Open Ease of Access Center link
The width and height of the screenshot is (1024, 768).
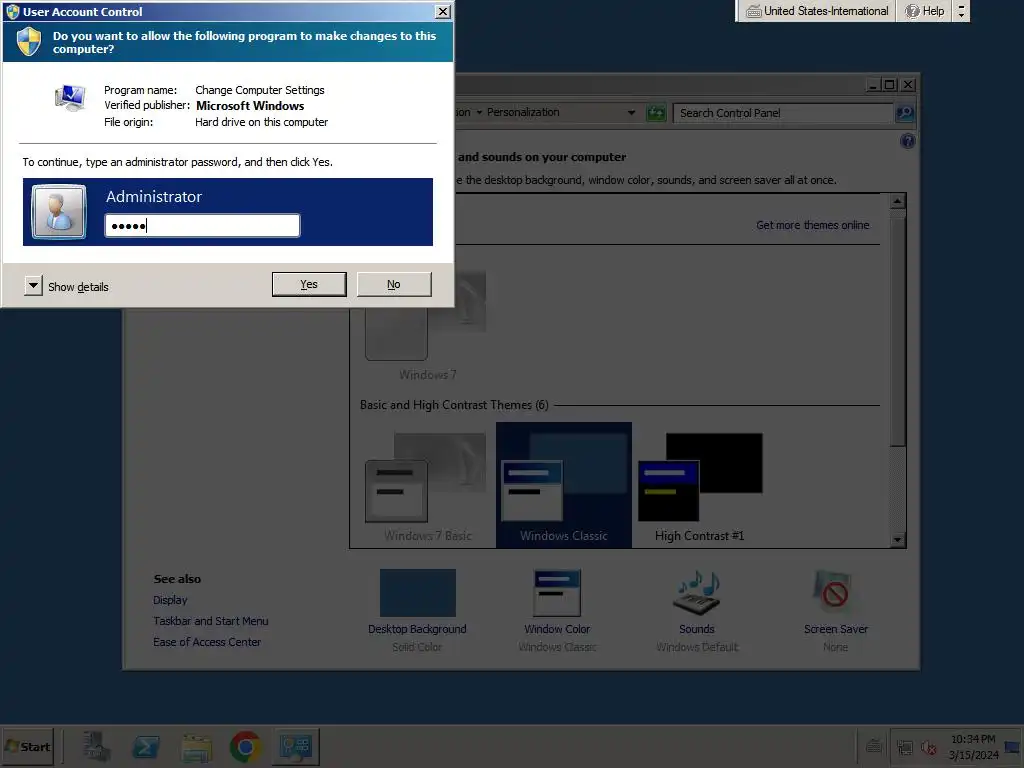coord(207,641)
